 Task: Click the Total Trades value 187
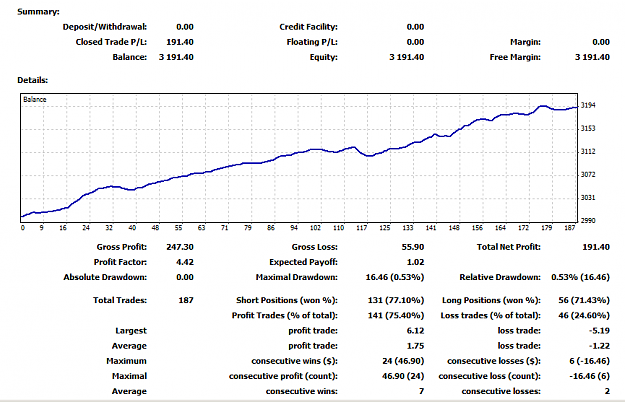186,300
